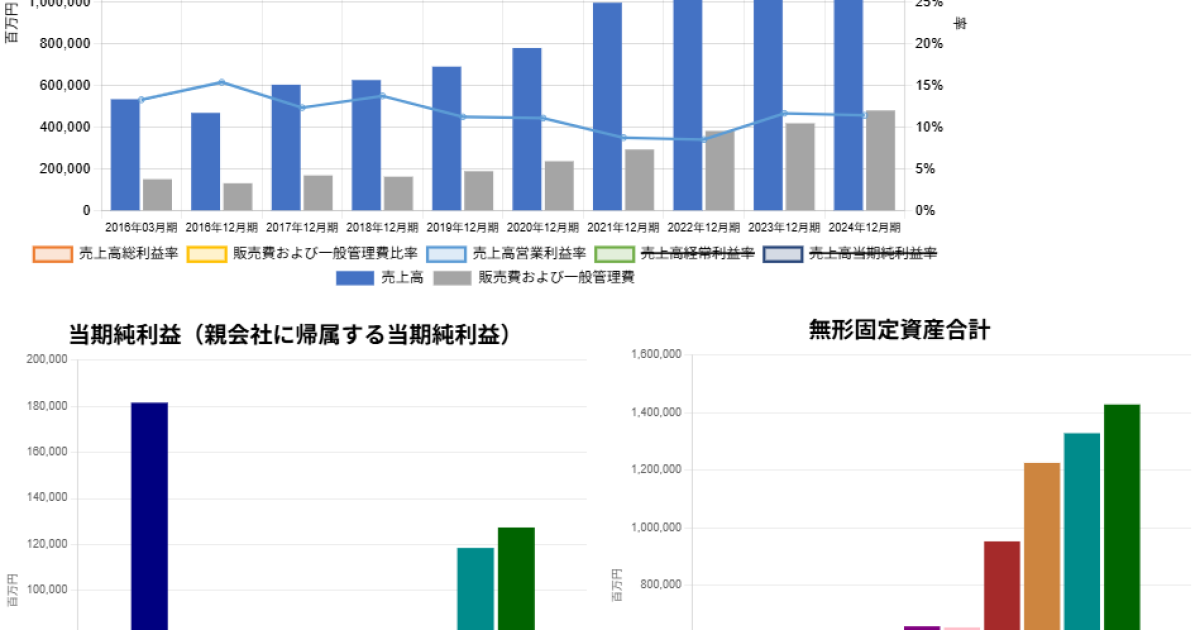Viewport: 1200px width, 630px height.
Task: Select the dark green bar in 当期純利益 chart
Action: pos(516,578)
